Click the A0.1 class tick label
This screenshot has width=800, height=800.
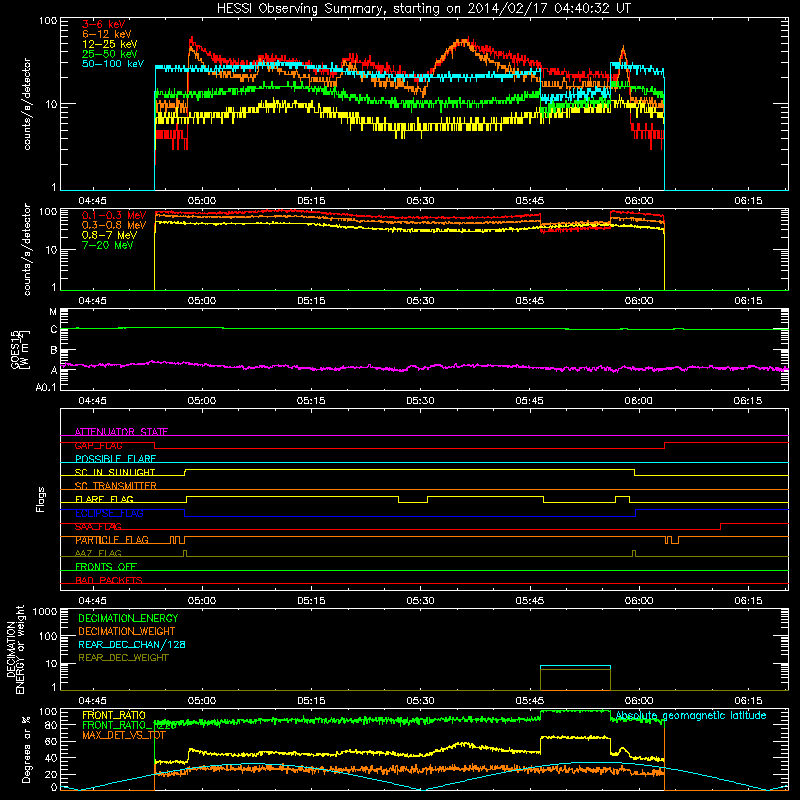[x=46, y=387]
